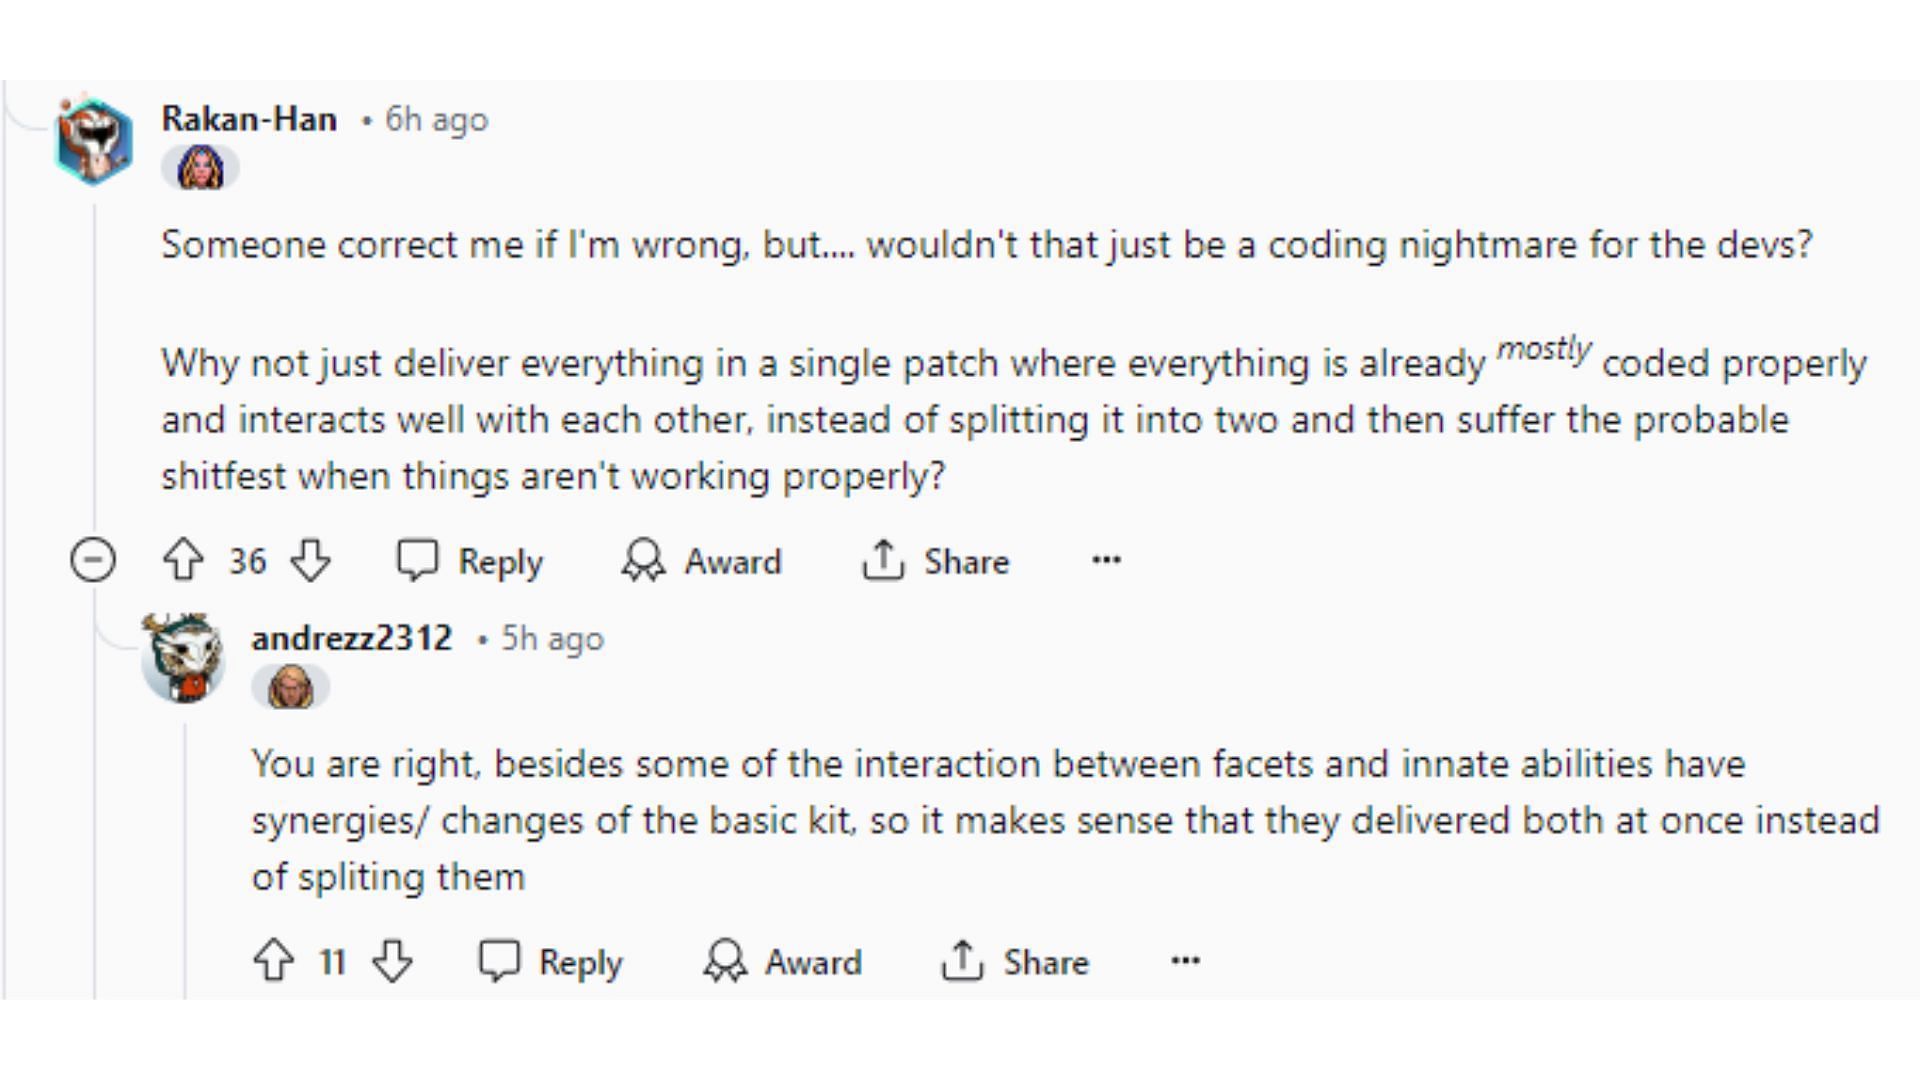1920x1080 pixels.
Task: Open andrezz2312's avatar profile picture
Action: (x=183, y=658)
